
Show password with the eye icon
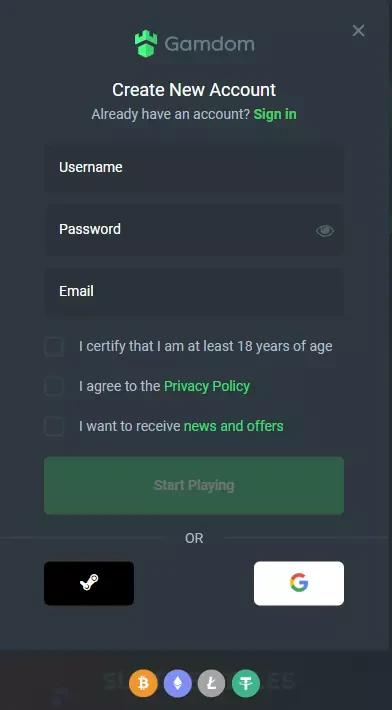coord(325,231)
